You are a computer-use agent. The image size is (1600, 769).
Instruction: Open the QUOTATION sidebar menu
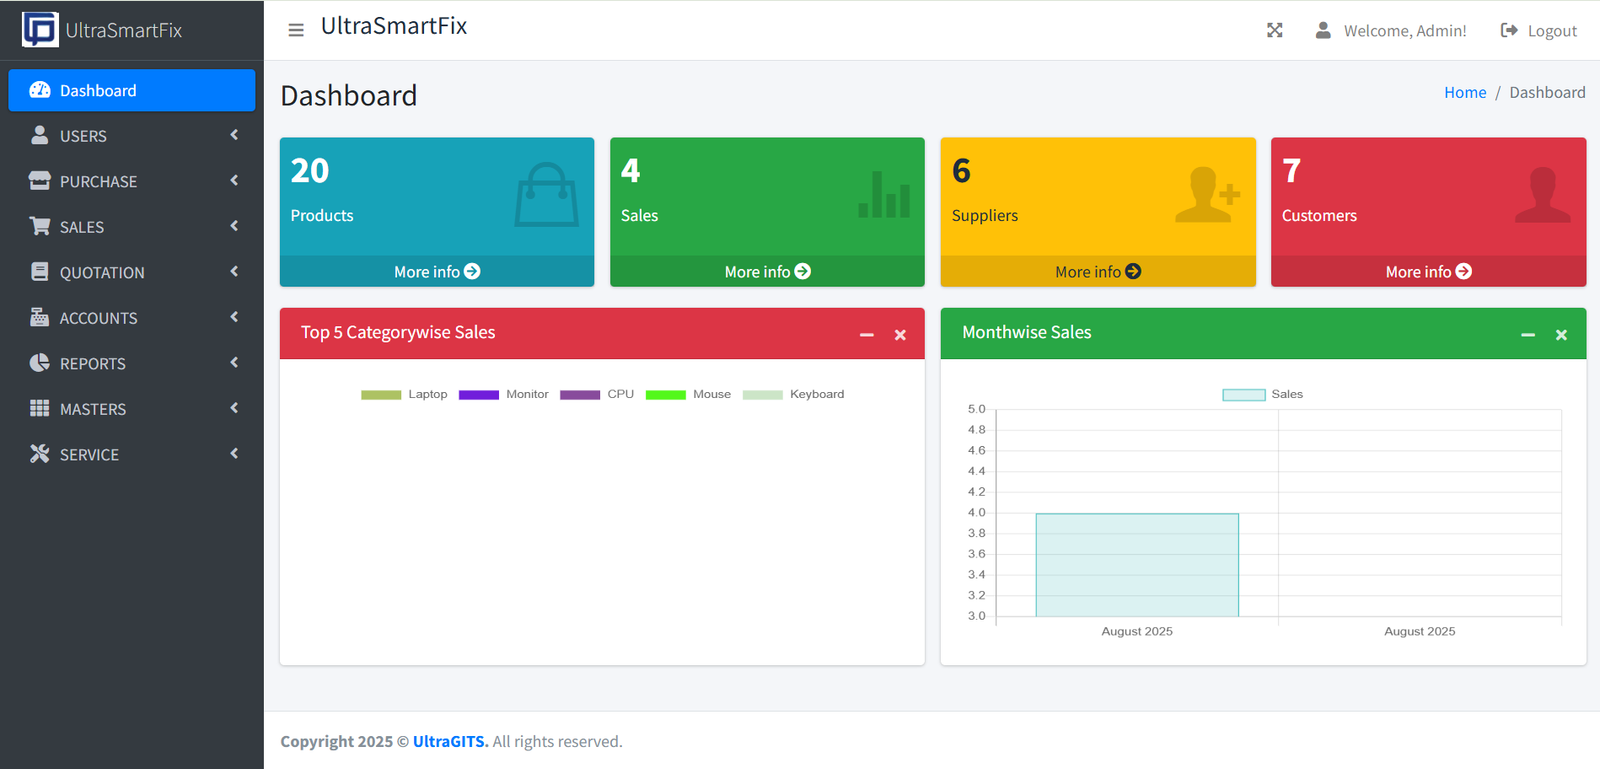point(132,272)
